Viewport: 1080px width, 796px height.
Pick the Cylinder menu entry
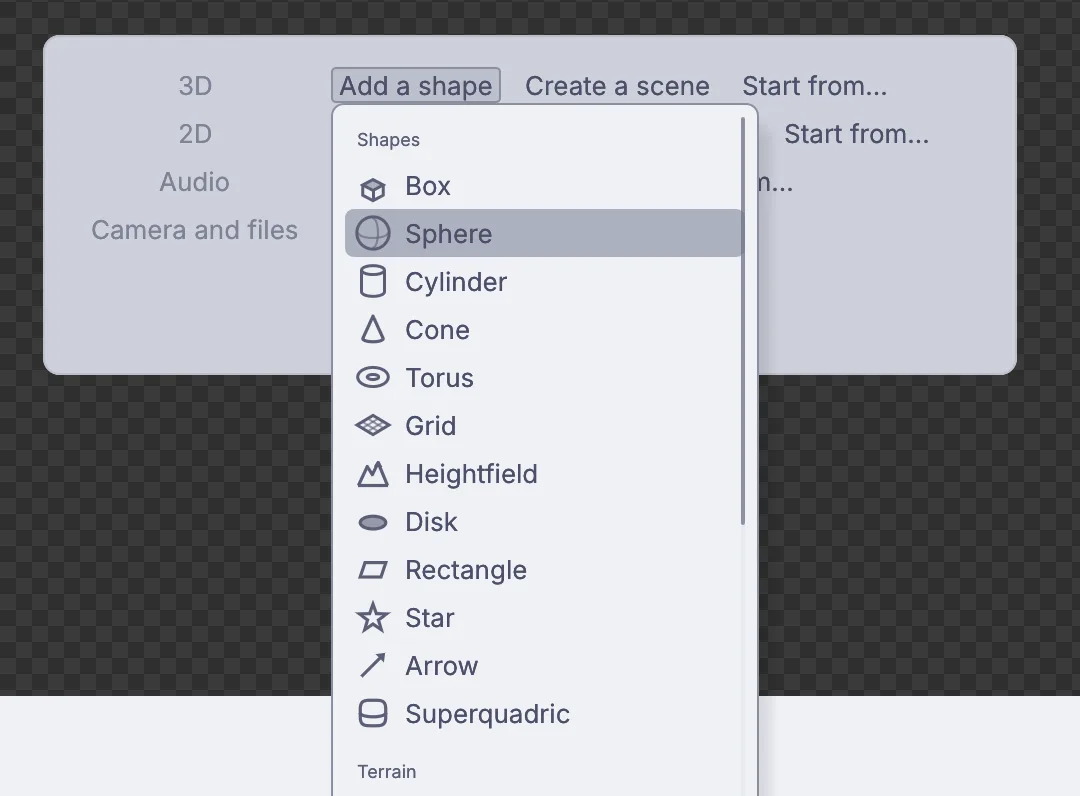[543, 282]
